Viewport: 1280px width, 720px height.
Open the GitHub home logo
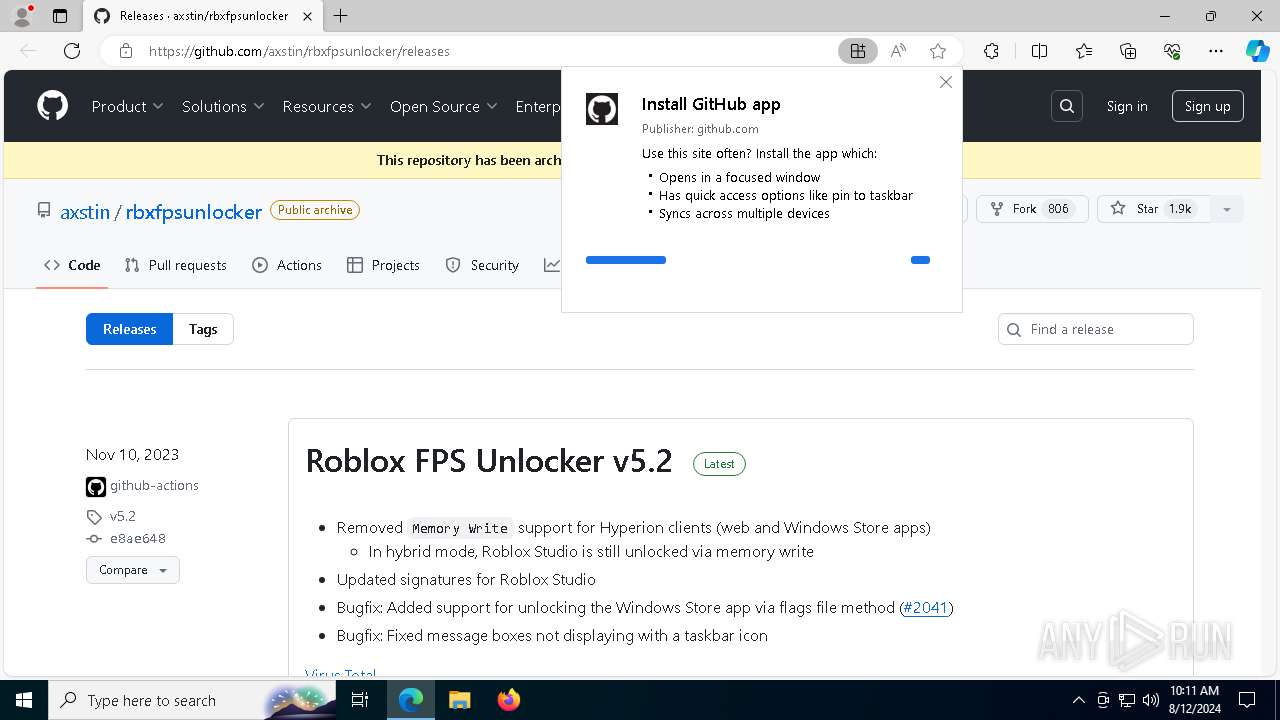[x=52, y=106]
